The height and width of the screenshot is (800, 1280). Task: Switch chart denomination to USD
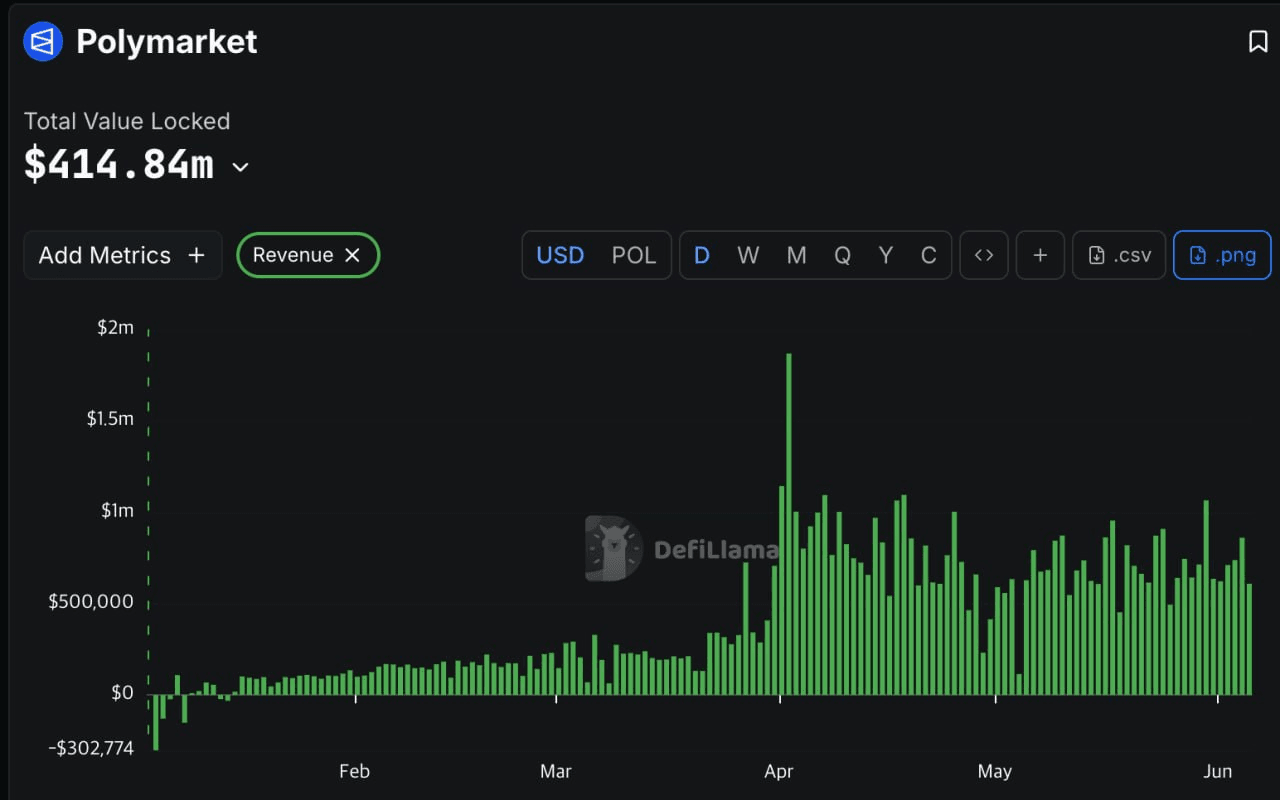[x=560, y=255]
